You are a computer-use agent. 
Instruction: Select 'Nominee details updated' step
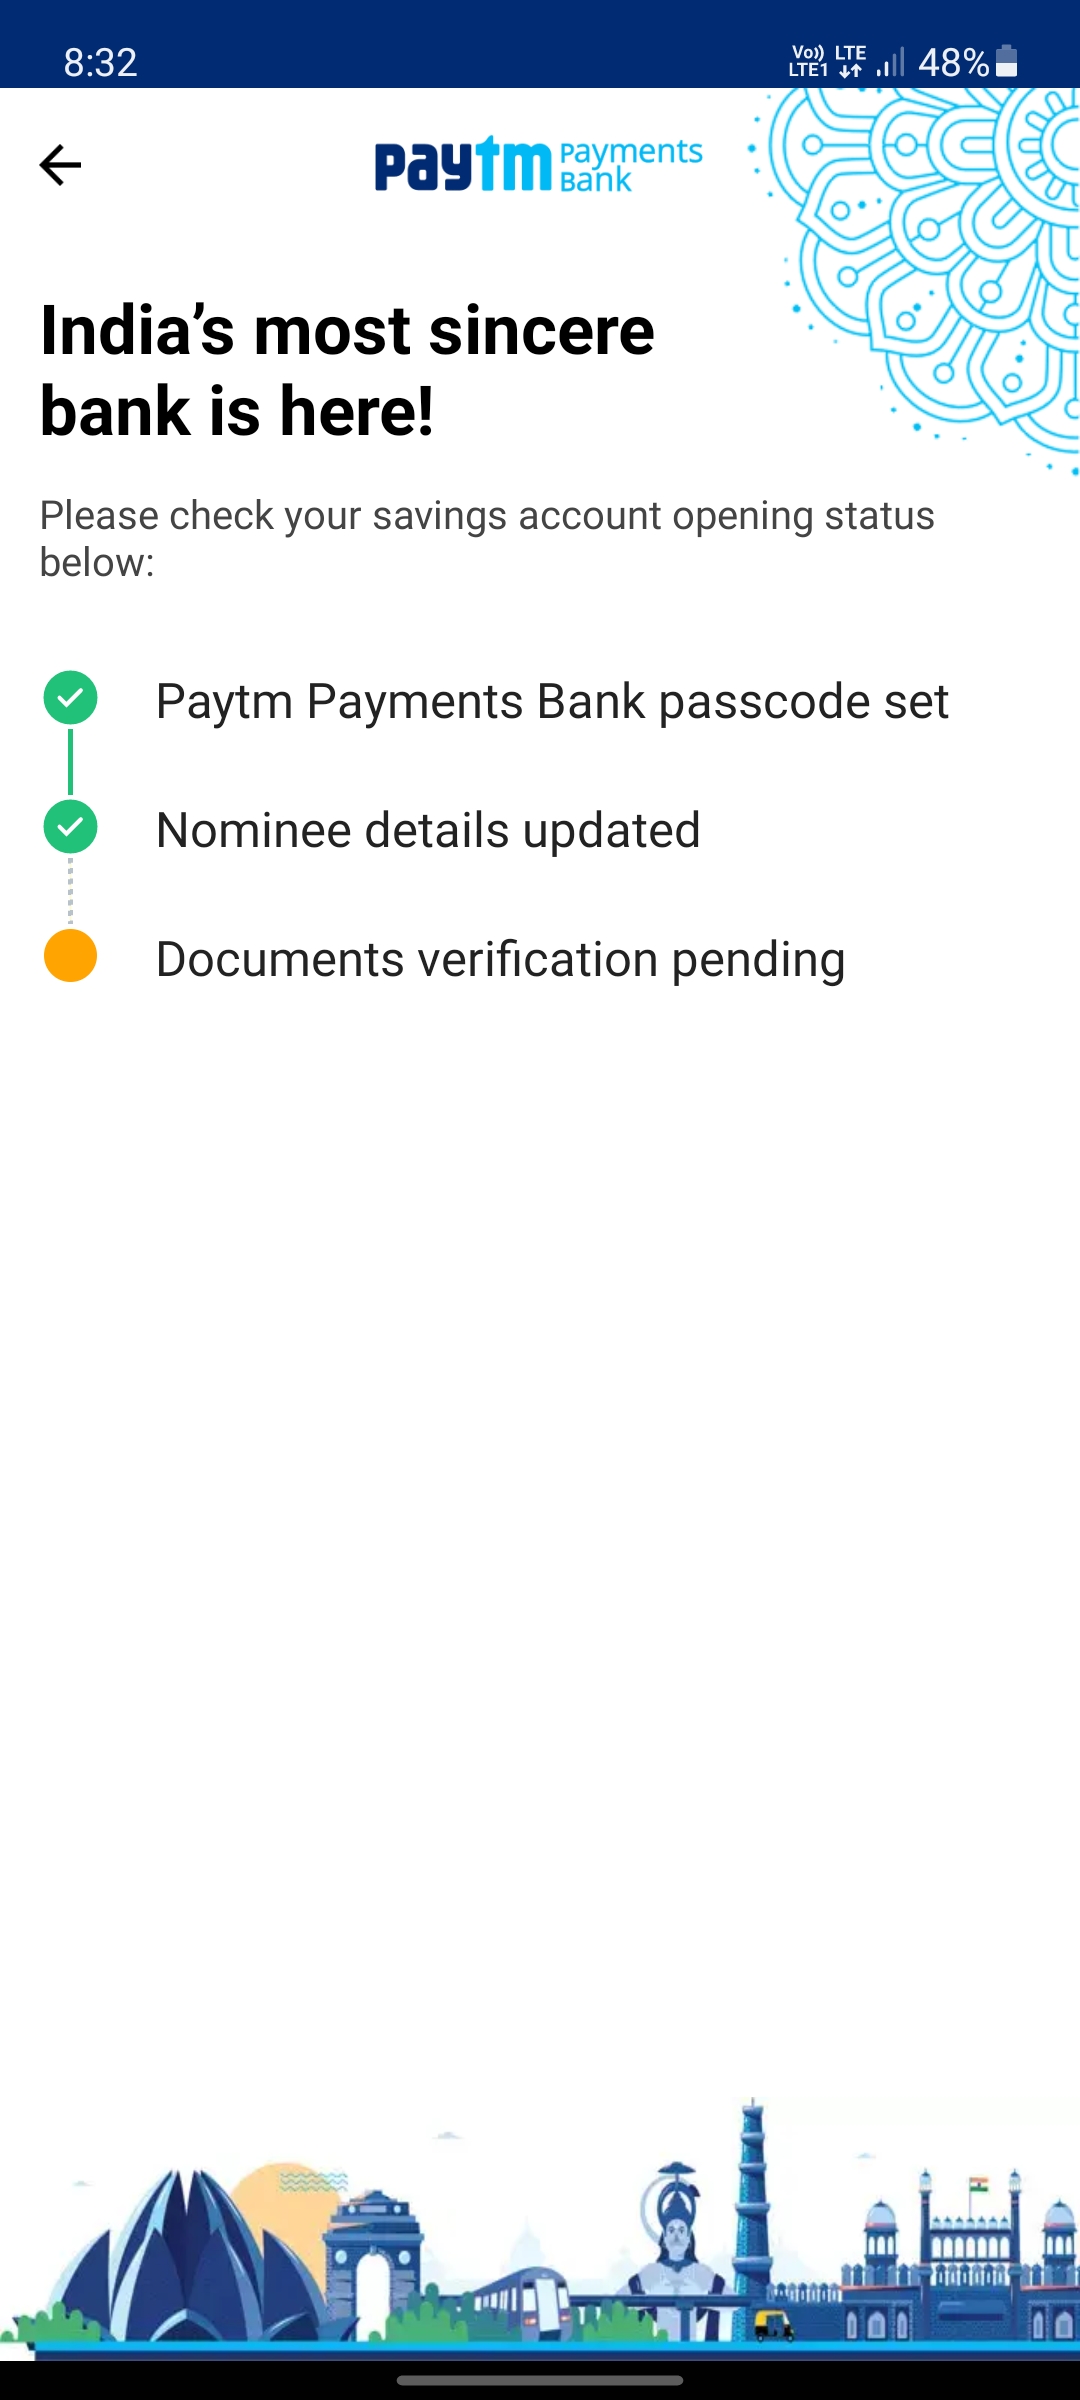428,830
